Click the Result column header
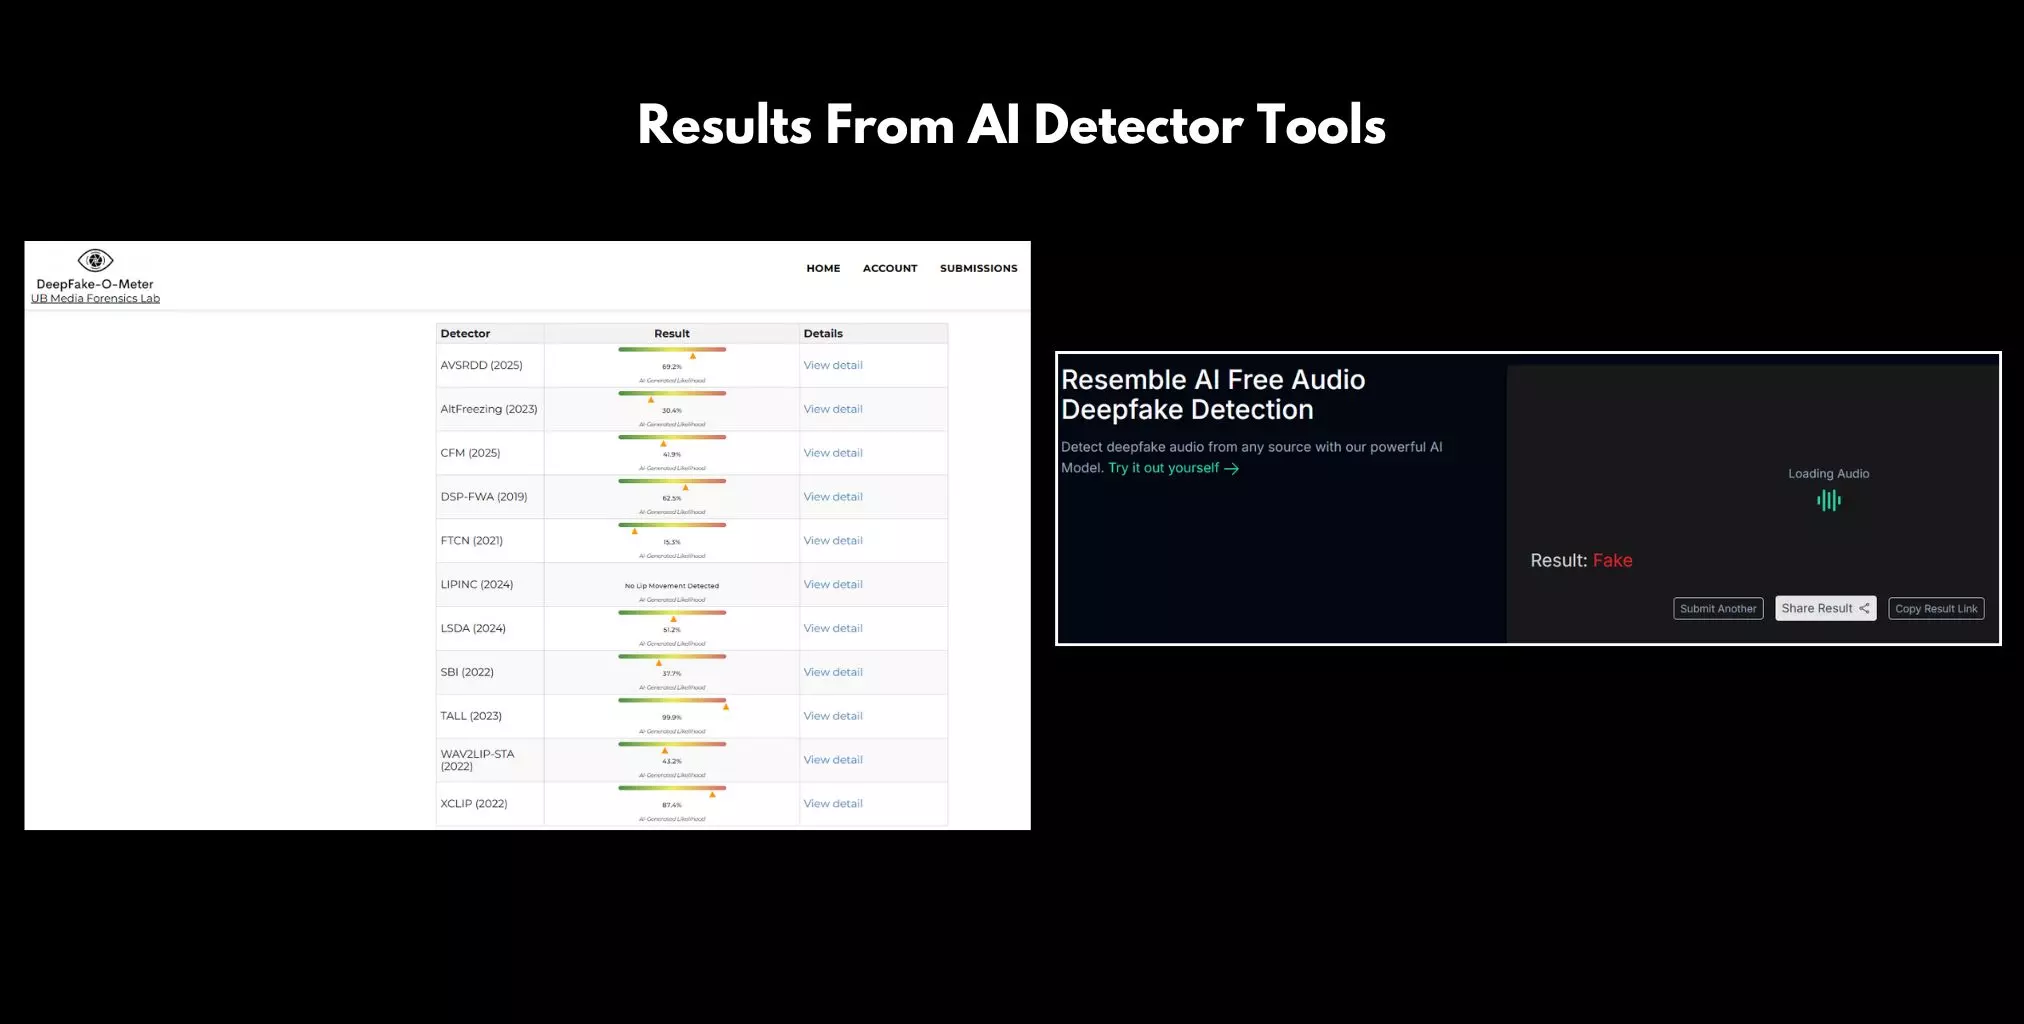The width and height of the screenshot is (2024, 1024). coord(672,334)
